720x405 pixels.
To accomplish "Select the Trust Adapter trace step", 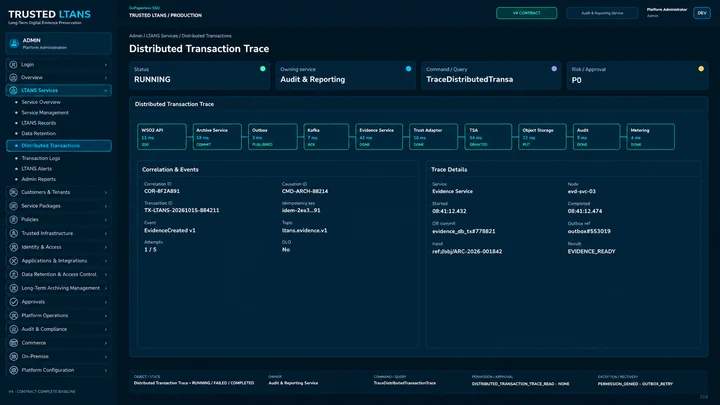I will click(x=433, y=137).
